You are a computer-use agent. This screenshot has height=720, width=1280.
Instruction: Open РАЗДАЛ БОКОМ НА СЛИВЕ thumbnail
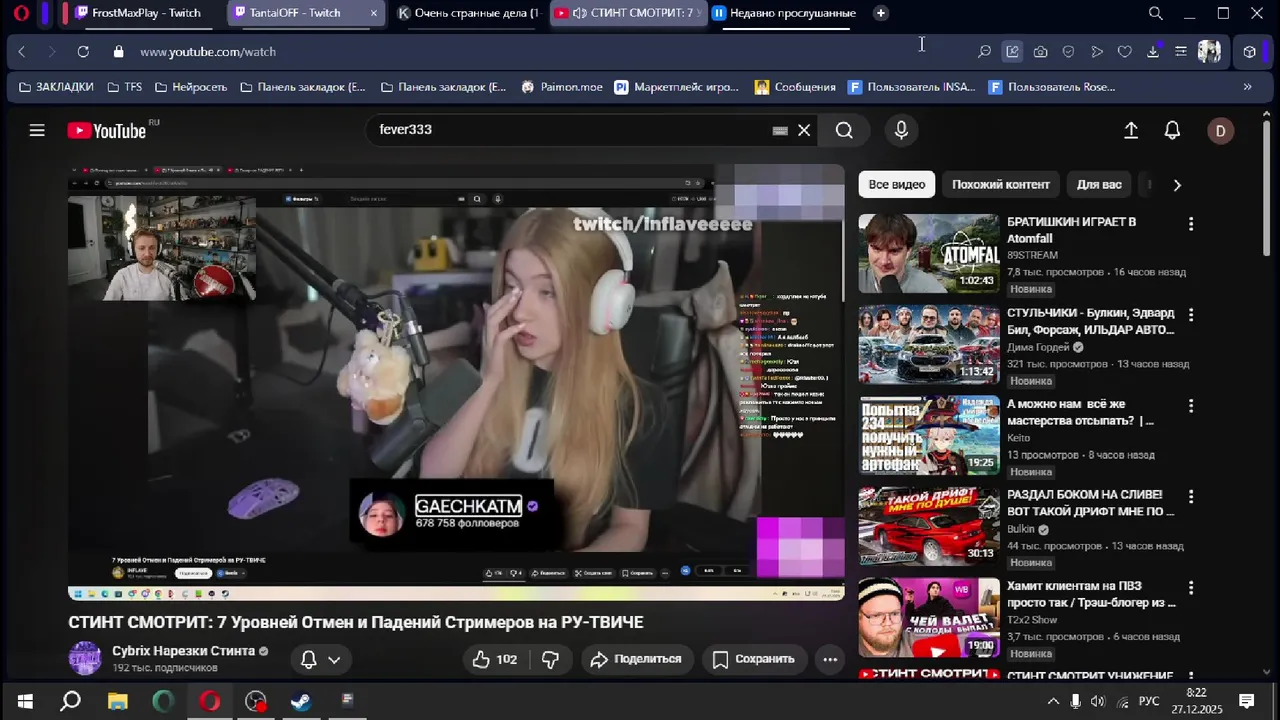(x=929, y=526)
